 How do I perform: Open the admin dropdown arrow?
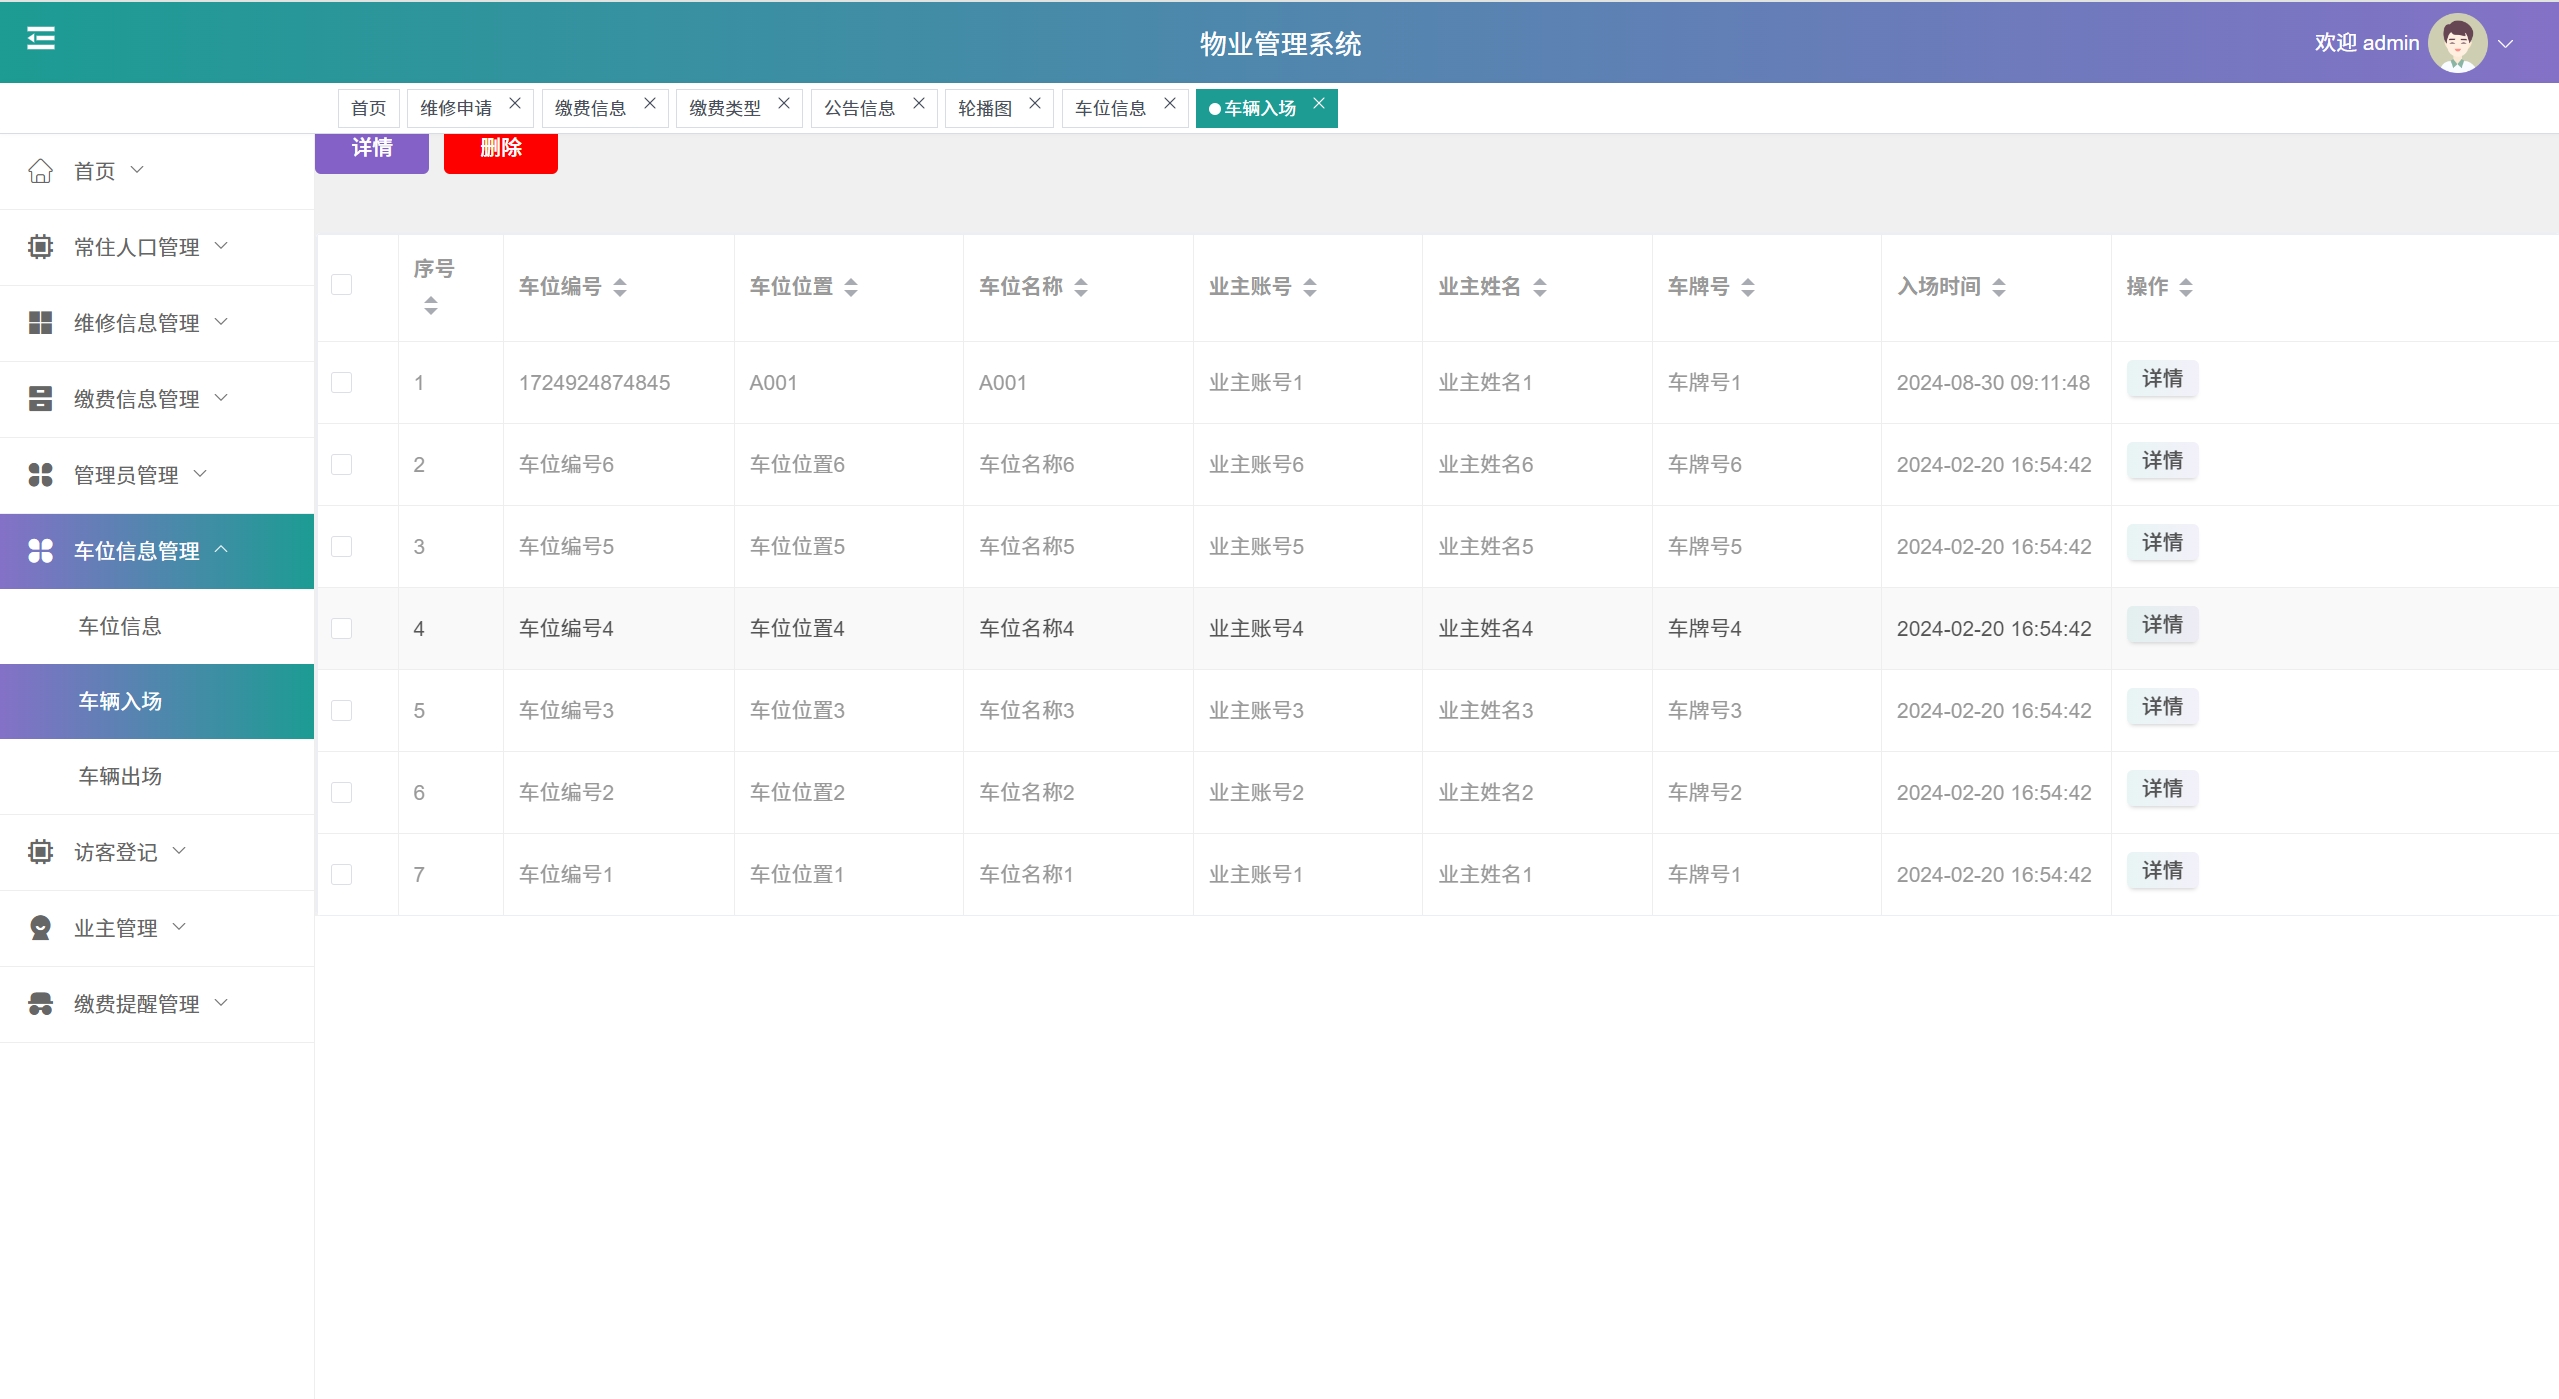click(2506, 44)
